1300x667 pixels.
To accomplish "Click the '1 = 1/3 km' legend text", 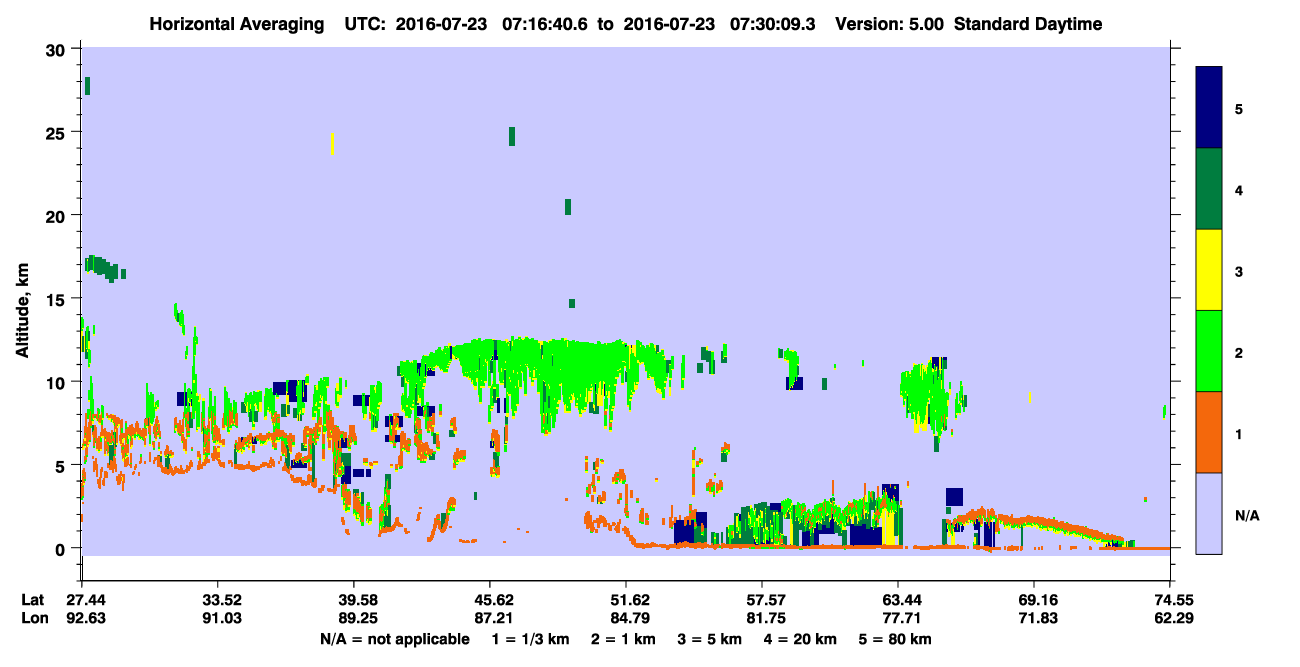I will [x=530, y=639].
